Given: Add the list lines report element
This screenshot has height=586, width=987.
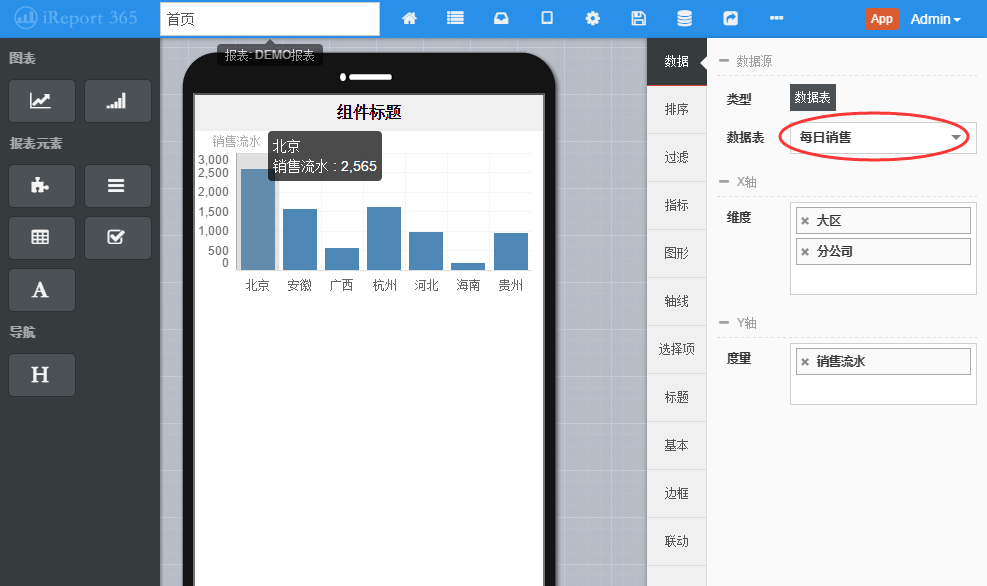Looking at the screenshot, I should [118, 186].
